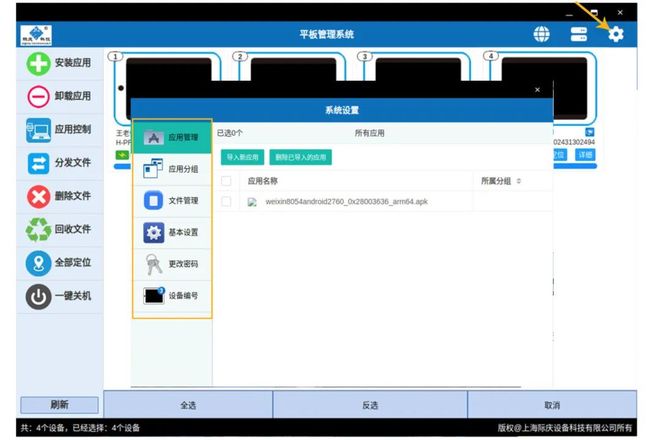Select 应用分组 tab in settings
Viewport: 660px width, 440px height.
point(172,169)
